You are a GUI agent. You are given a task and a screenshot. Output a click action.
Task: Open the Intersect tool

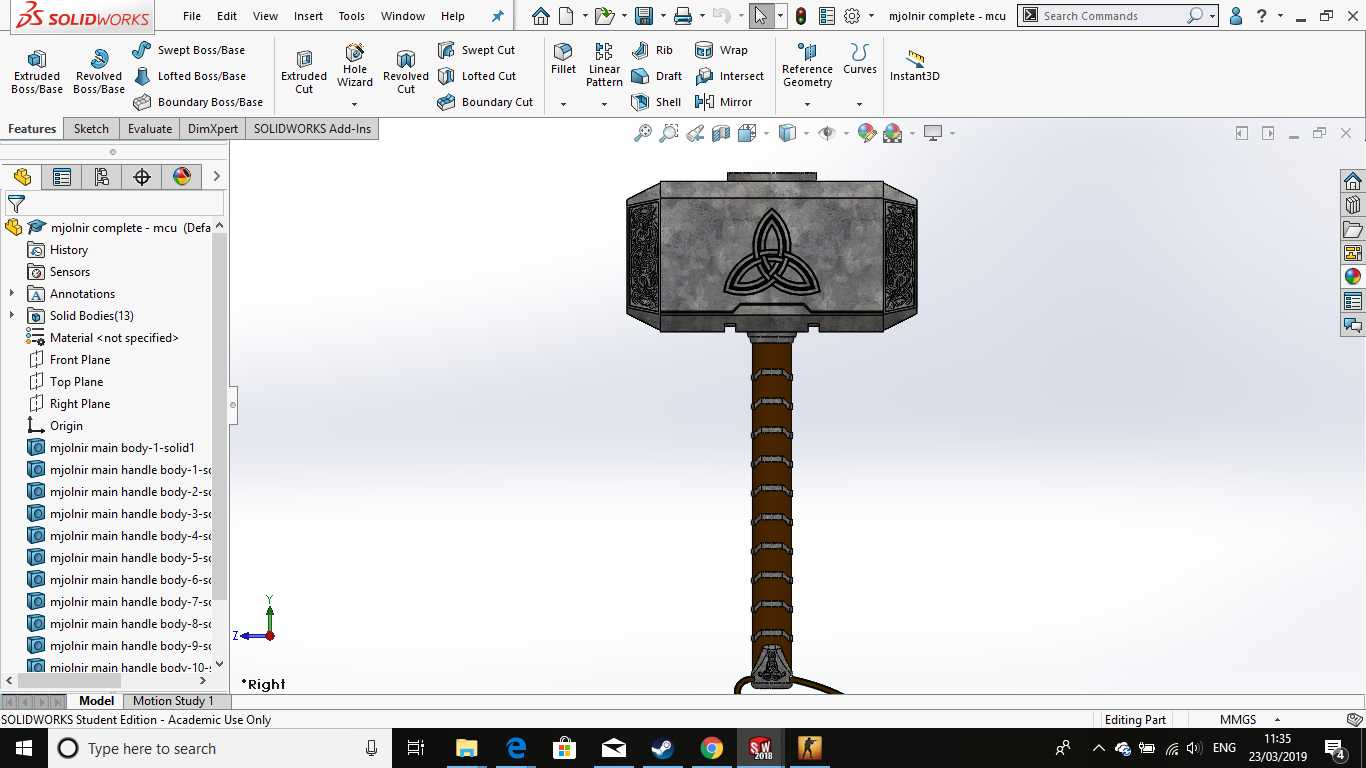pos(729,76)
